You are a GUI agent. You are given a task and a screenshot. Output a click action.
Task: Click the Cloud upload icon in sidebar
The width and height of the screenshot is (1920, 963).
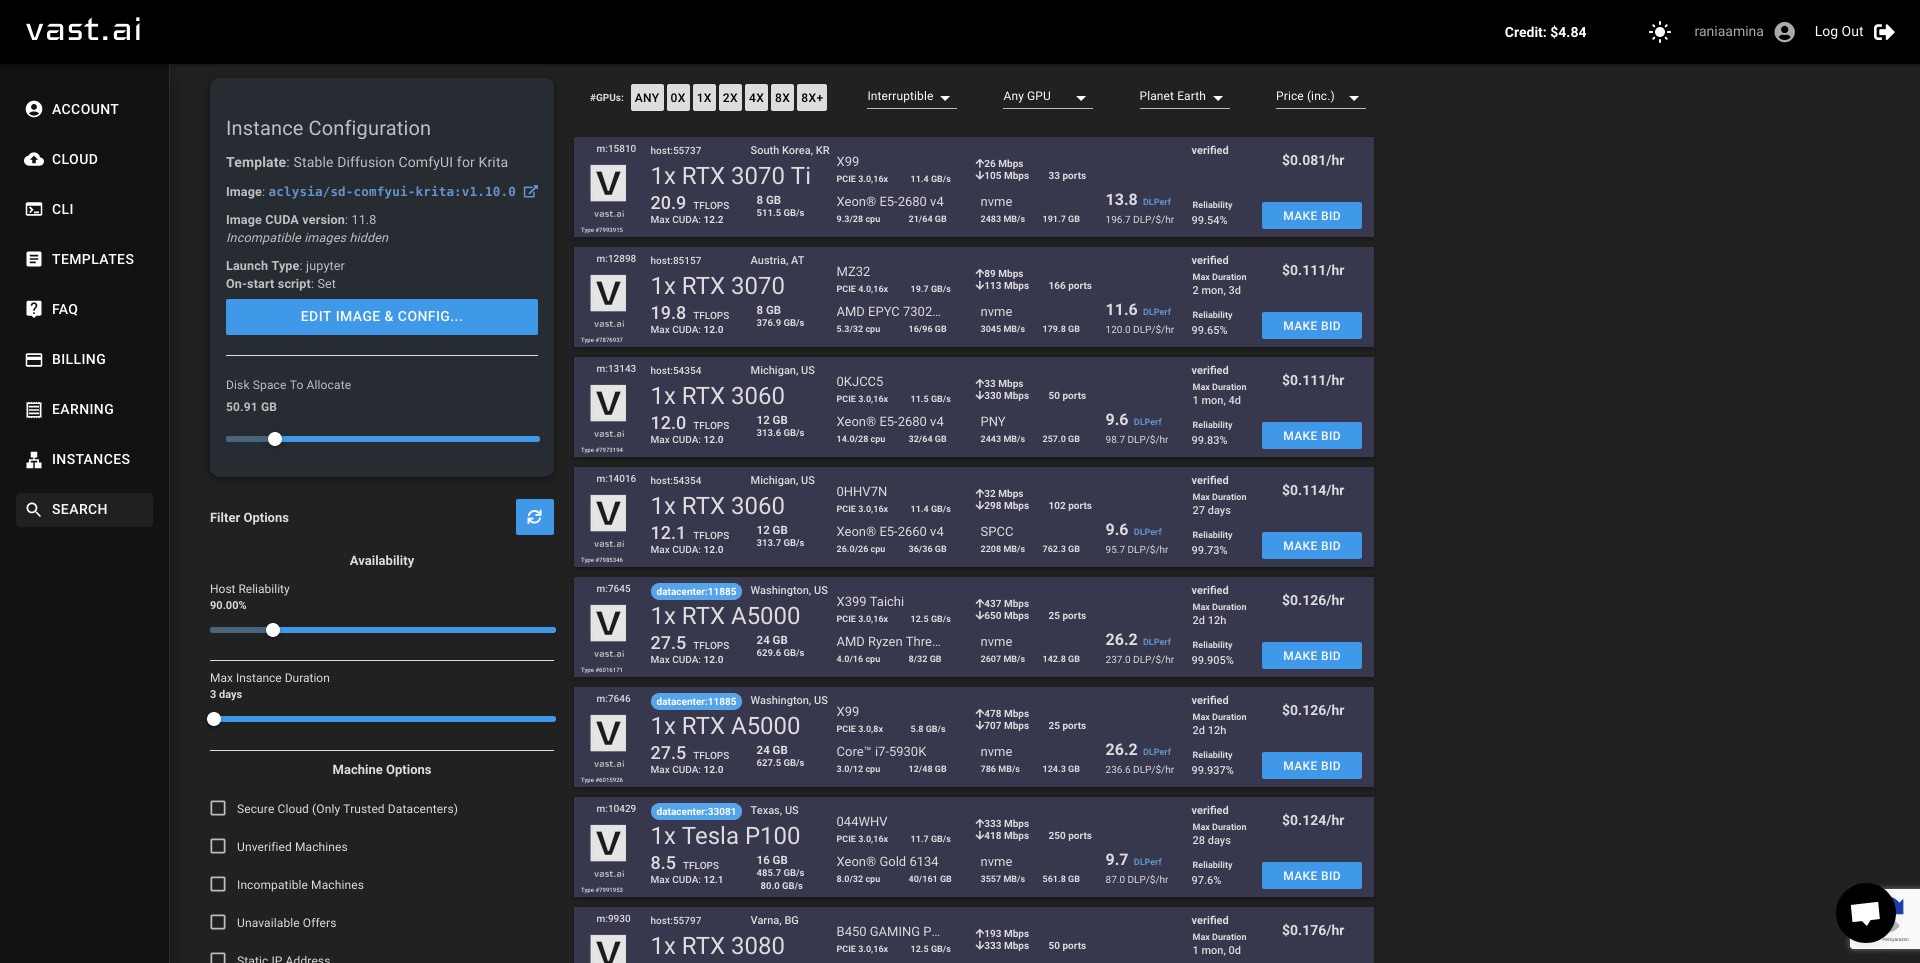[34, 159]
